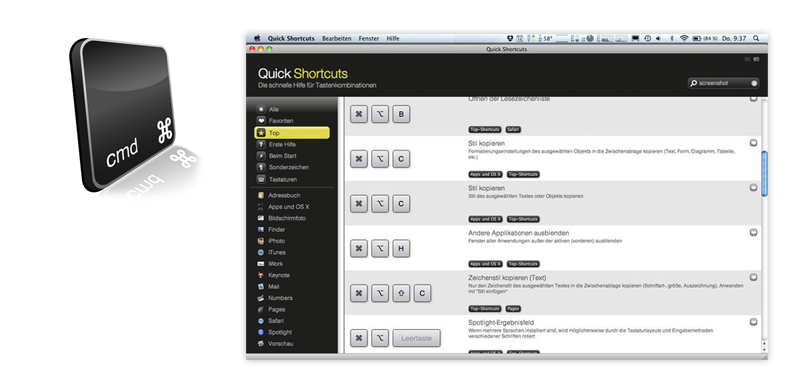Open the Bearbeiten menu
The width and height of the screenshot is (800, 390).
point(337,38)
